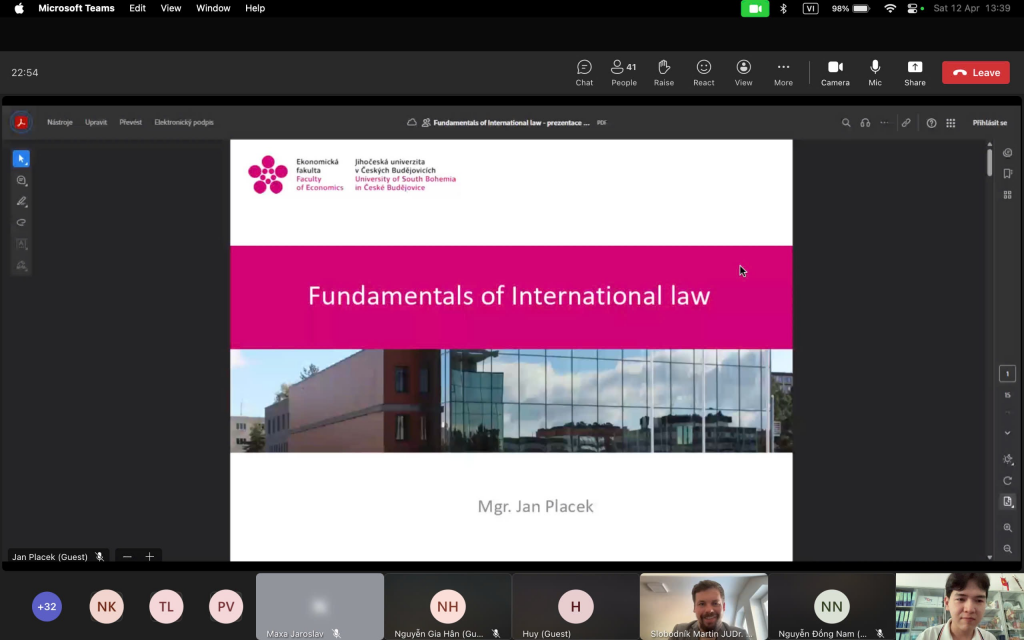Toggle the Camera on or off
Viewport: 1024px width, 640px height.
click(835, 72)
